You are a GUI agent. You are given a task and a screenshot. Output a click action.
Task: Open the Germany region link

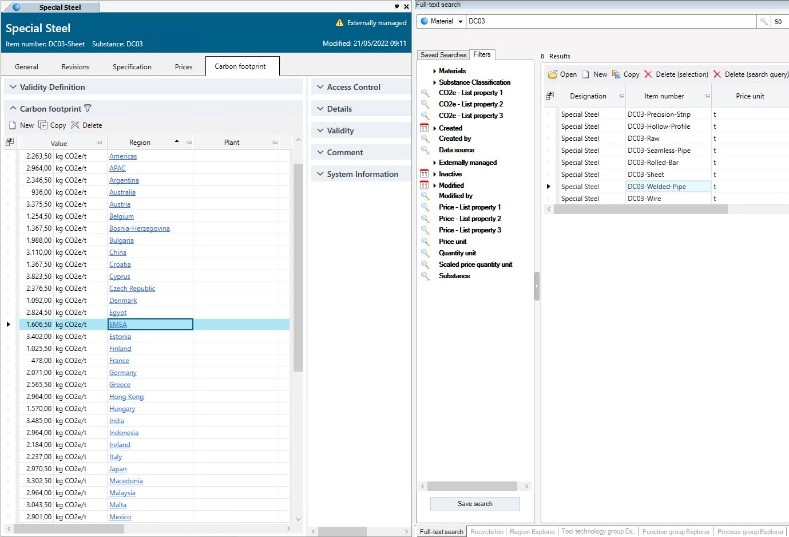[x=123, y=373]
